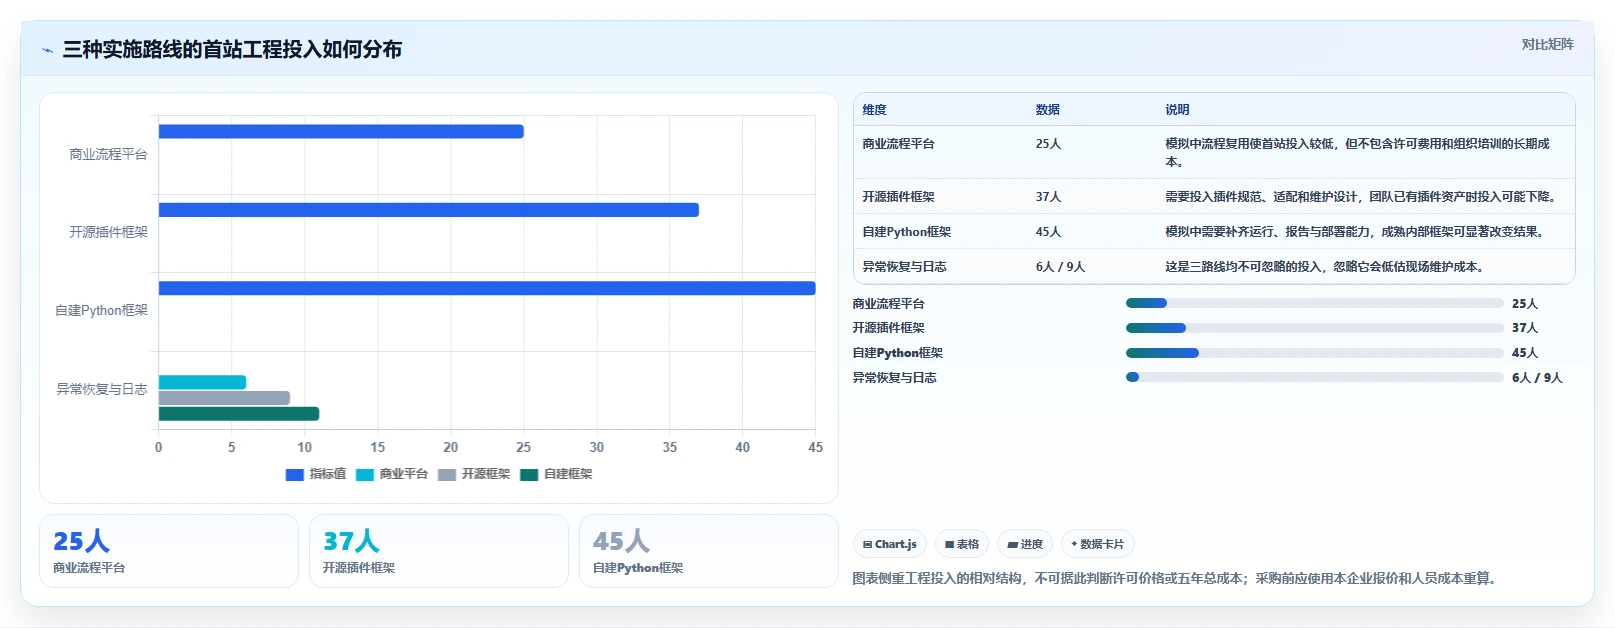
Task: Click the 商业流程平台 progress bar
Action: pyautogui.click(x=1314, y=303)
